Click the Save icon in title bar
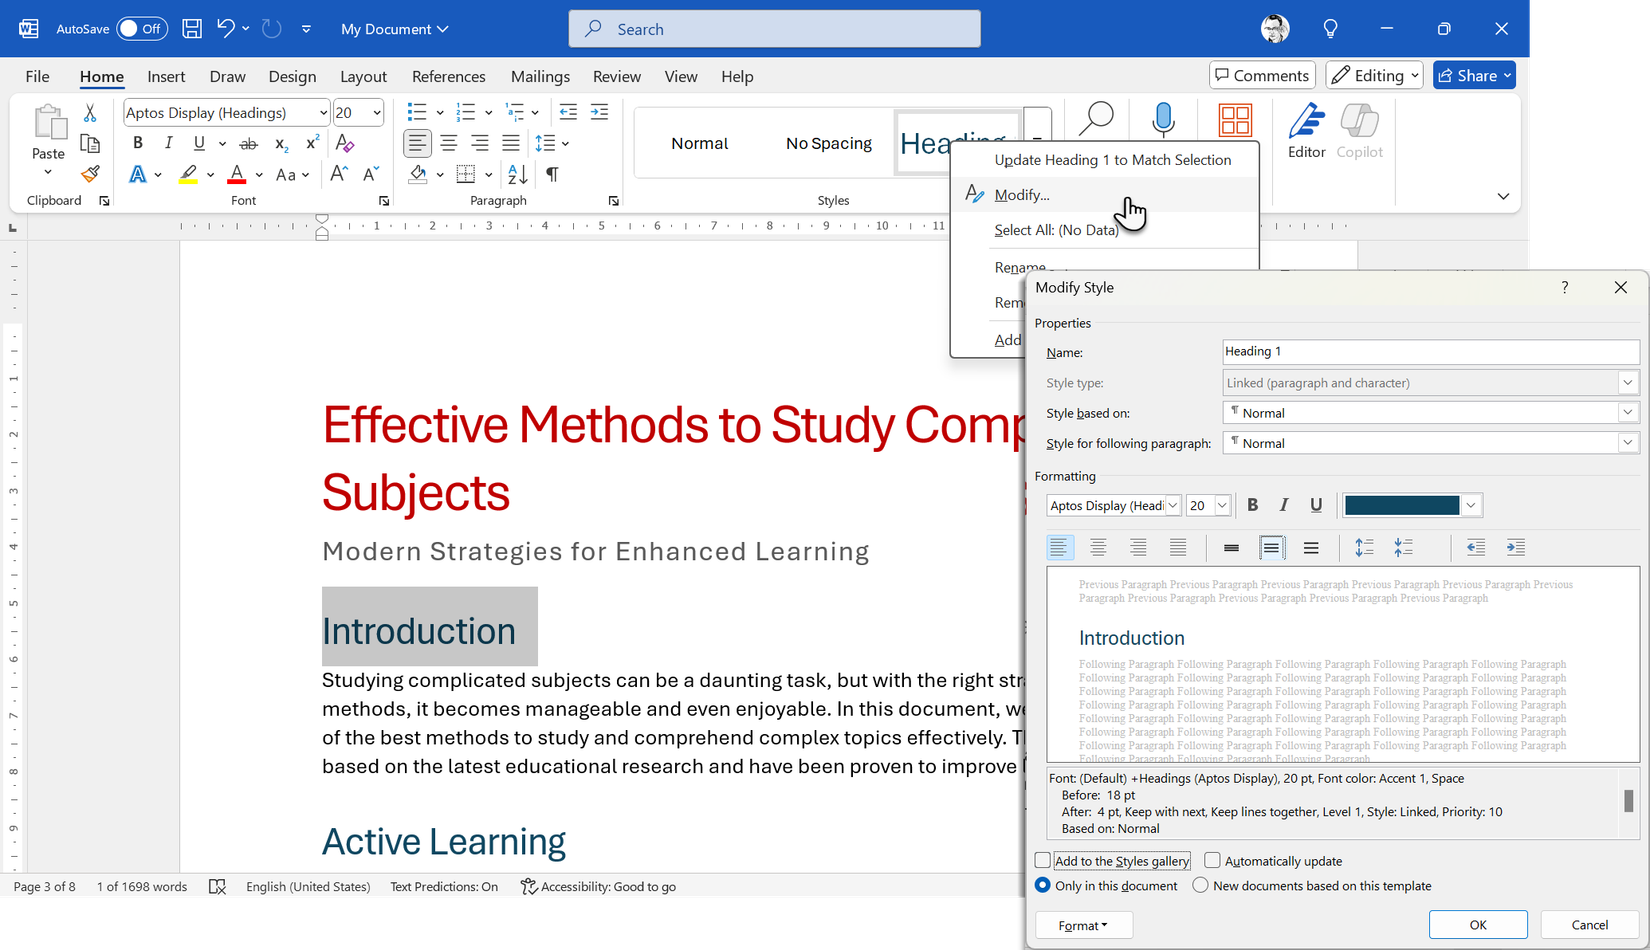The image size is (1650, 950). click(192, 29)
